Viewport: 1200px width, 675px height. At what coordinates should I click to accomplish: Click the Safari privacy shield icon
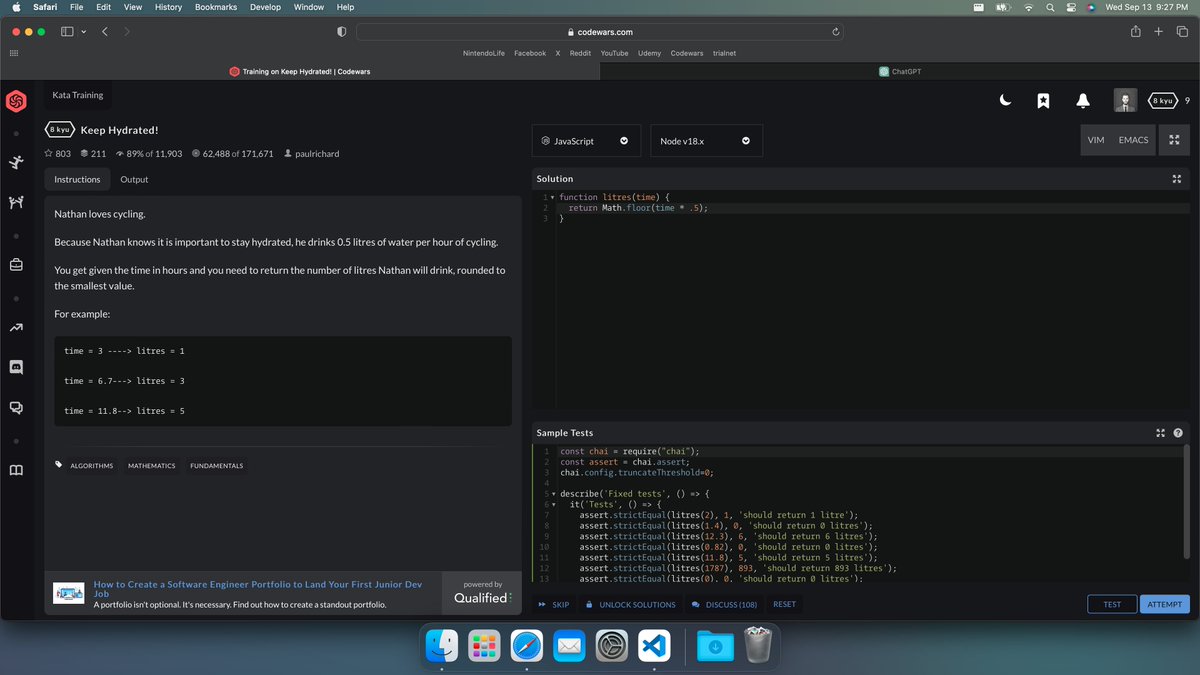point(341,32)
